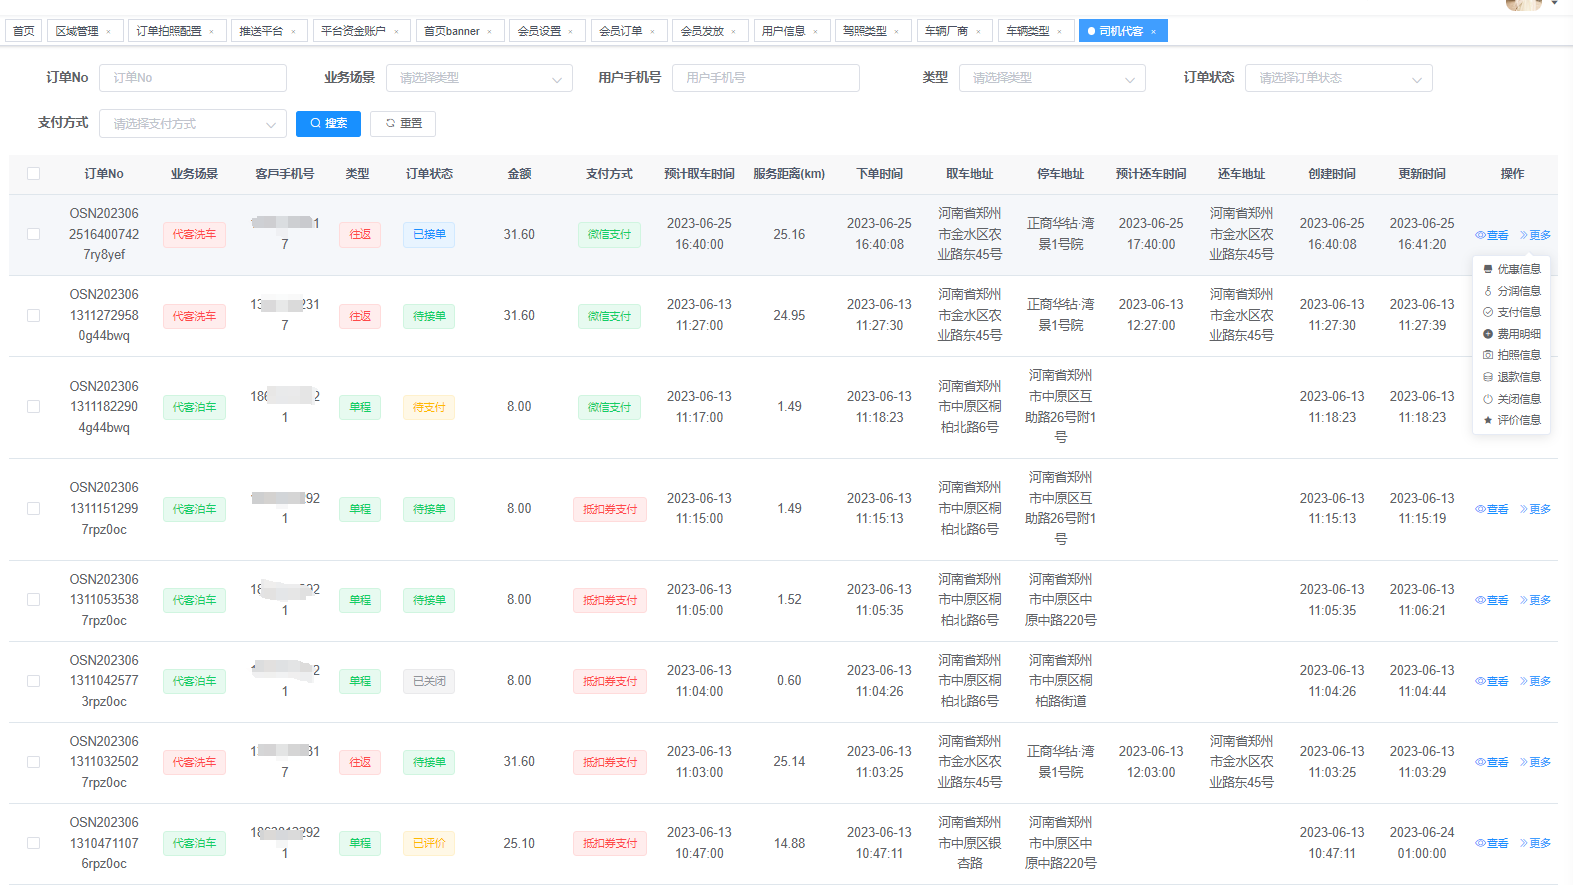This screenshot has width=1573, height=885.
Task: Select checkbox for order ending 6rpz0oc
Action: point(33,843)
